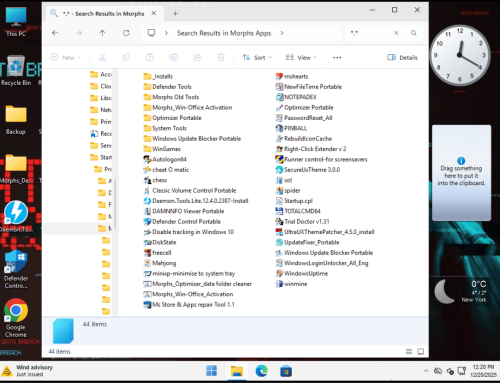Image resolution: width=500 pixels, height=383 pixels.
Task: Launch the freecell game
Action: pos(157,253)
